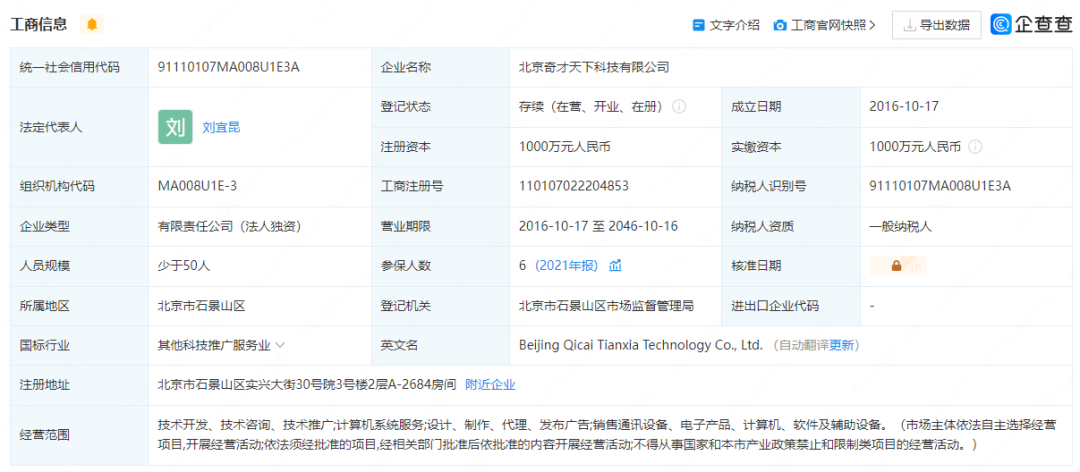This screenshot has height=472, width=1080.
Task: Click the orange bell notification icon
Action: coord(92,25)
